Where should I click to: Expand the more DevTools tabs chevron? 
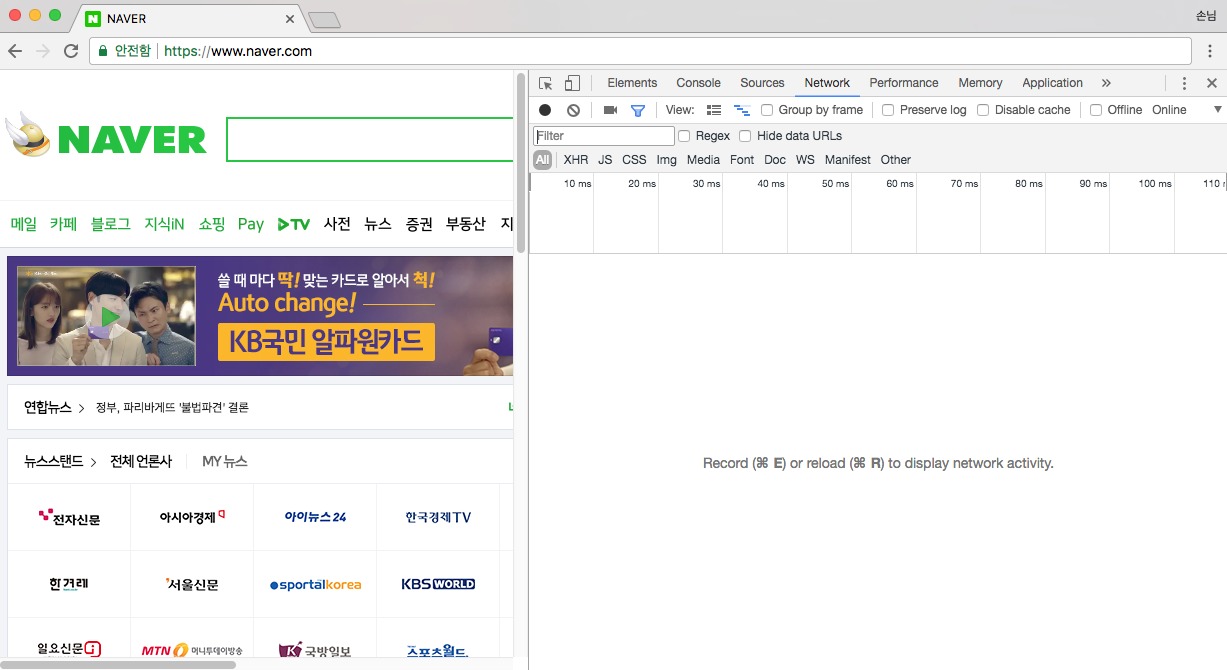click(x=1106, y=83)
